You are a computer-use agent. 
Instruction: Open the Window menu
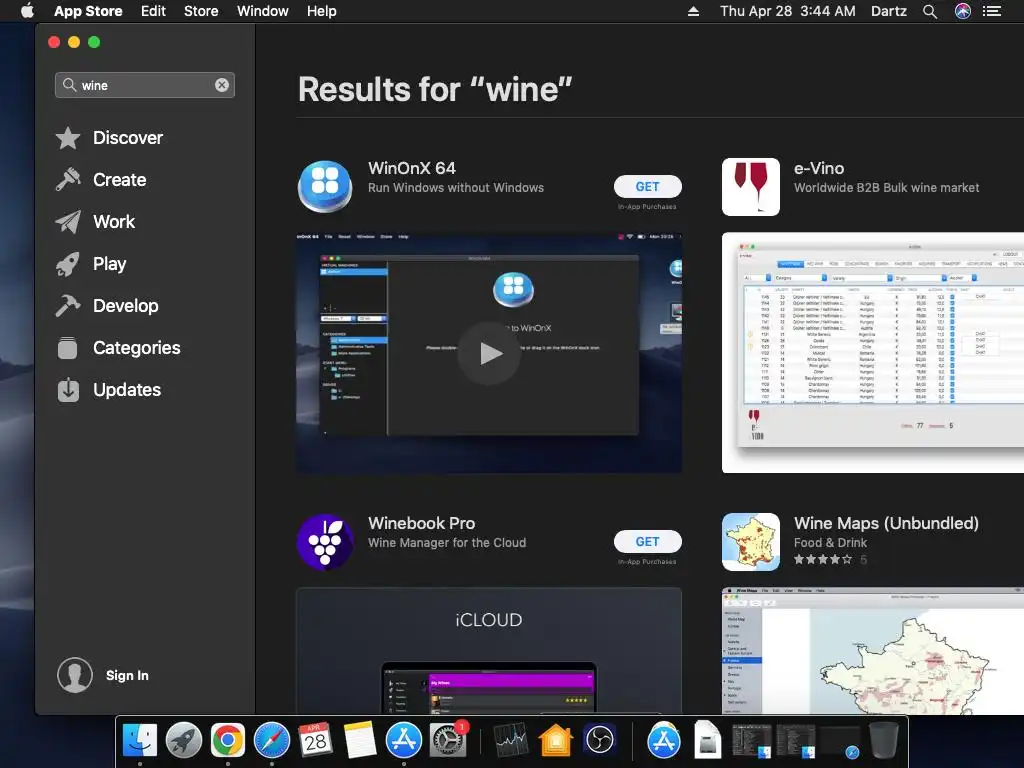(263, 11)
